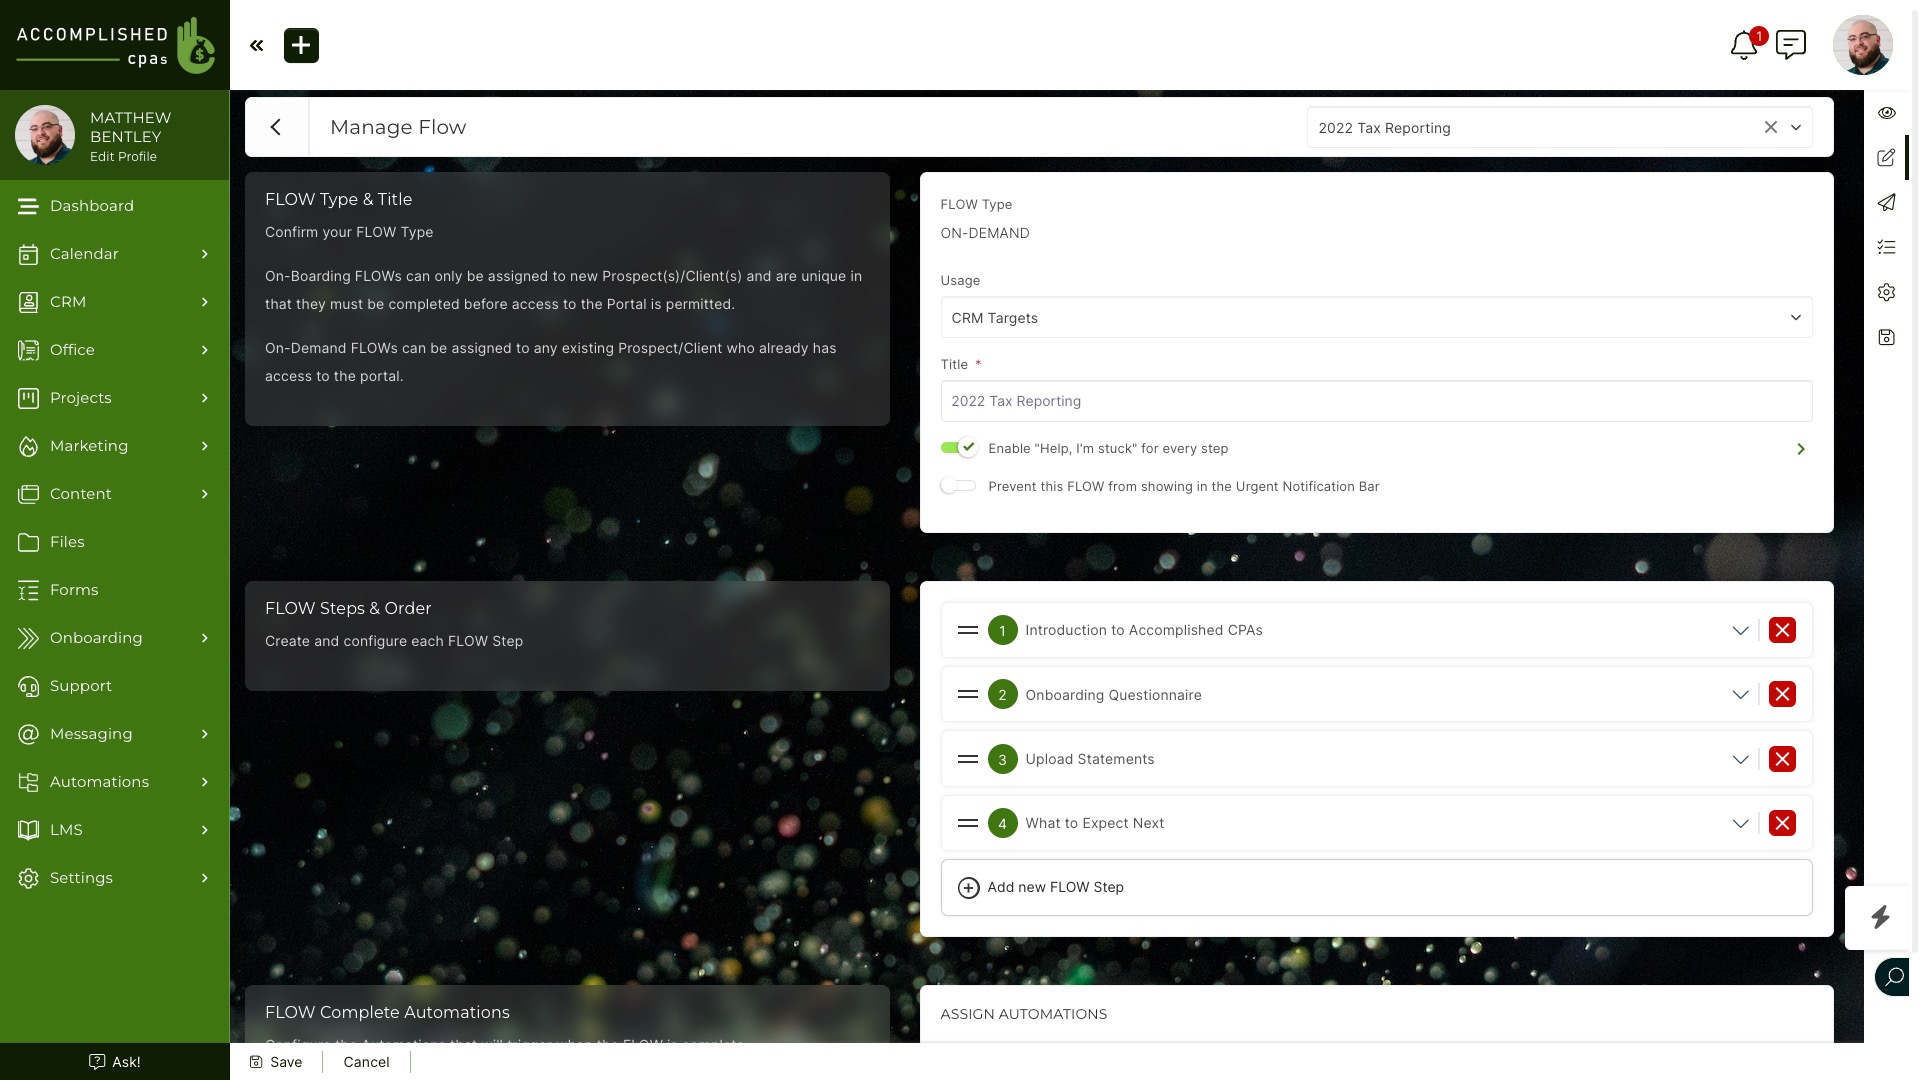This screenshot has height=1080, width=1920.
Task: Click the paper plane send icon
Action: click(x=1886, y=203)
